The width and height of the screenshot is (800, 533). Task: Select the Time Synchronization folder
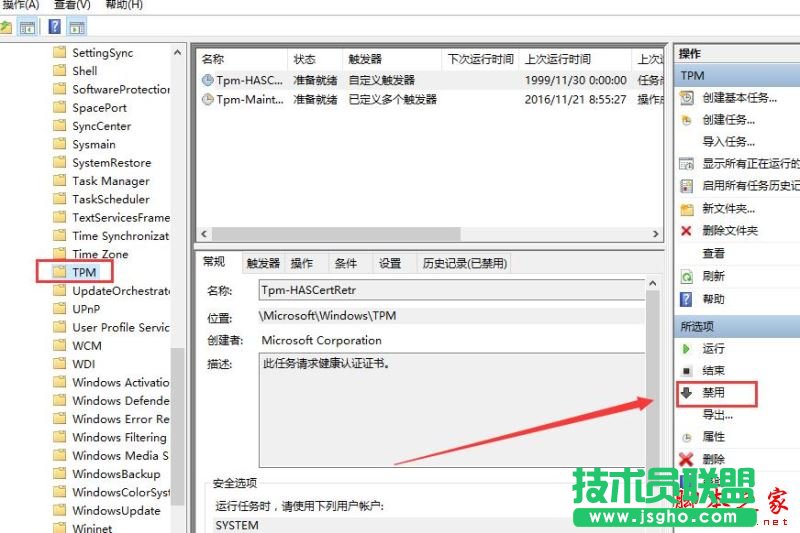tap(120, 236)
